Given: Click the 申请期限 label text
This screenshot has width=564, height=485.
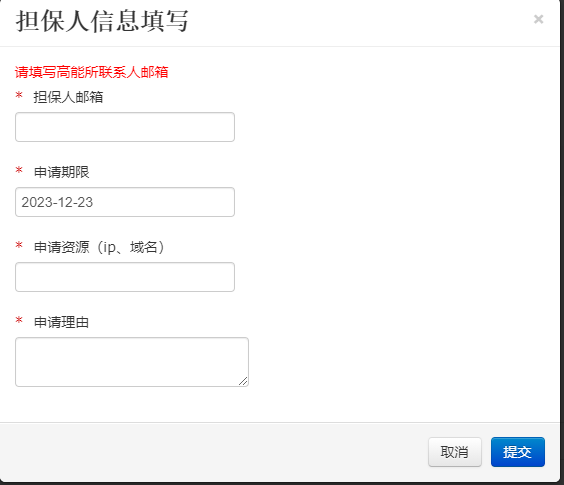Looking at the screenshot, I should 62,172.
